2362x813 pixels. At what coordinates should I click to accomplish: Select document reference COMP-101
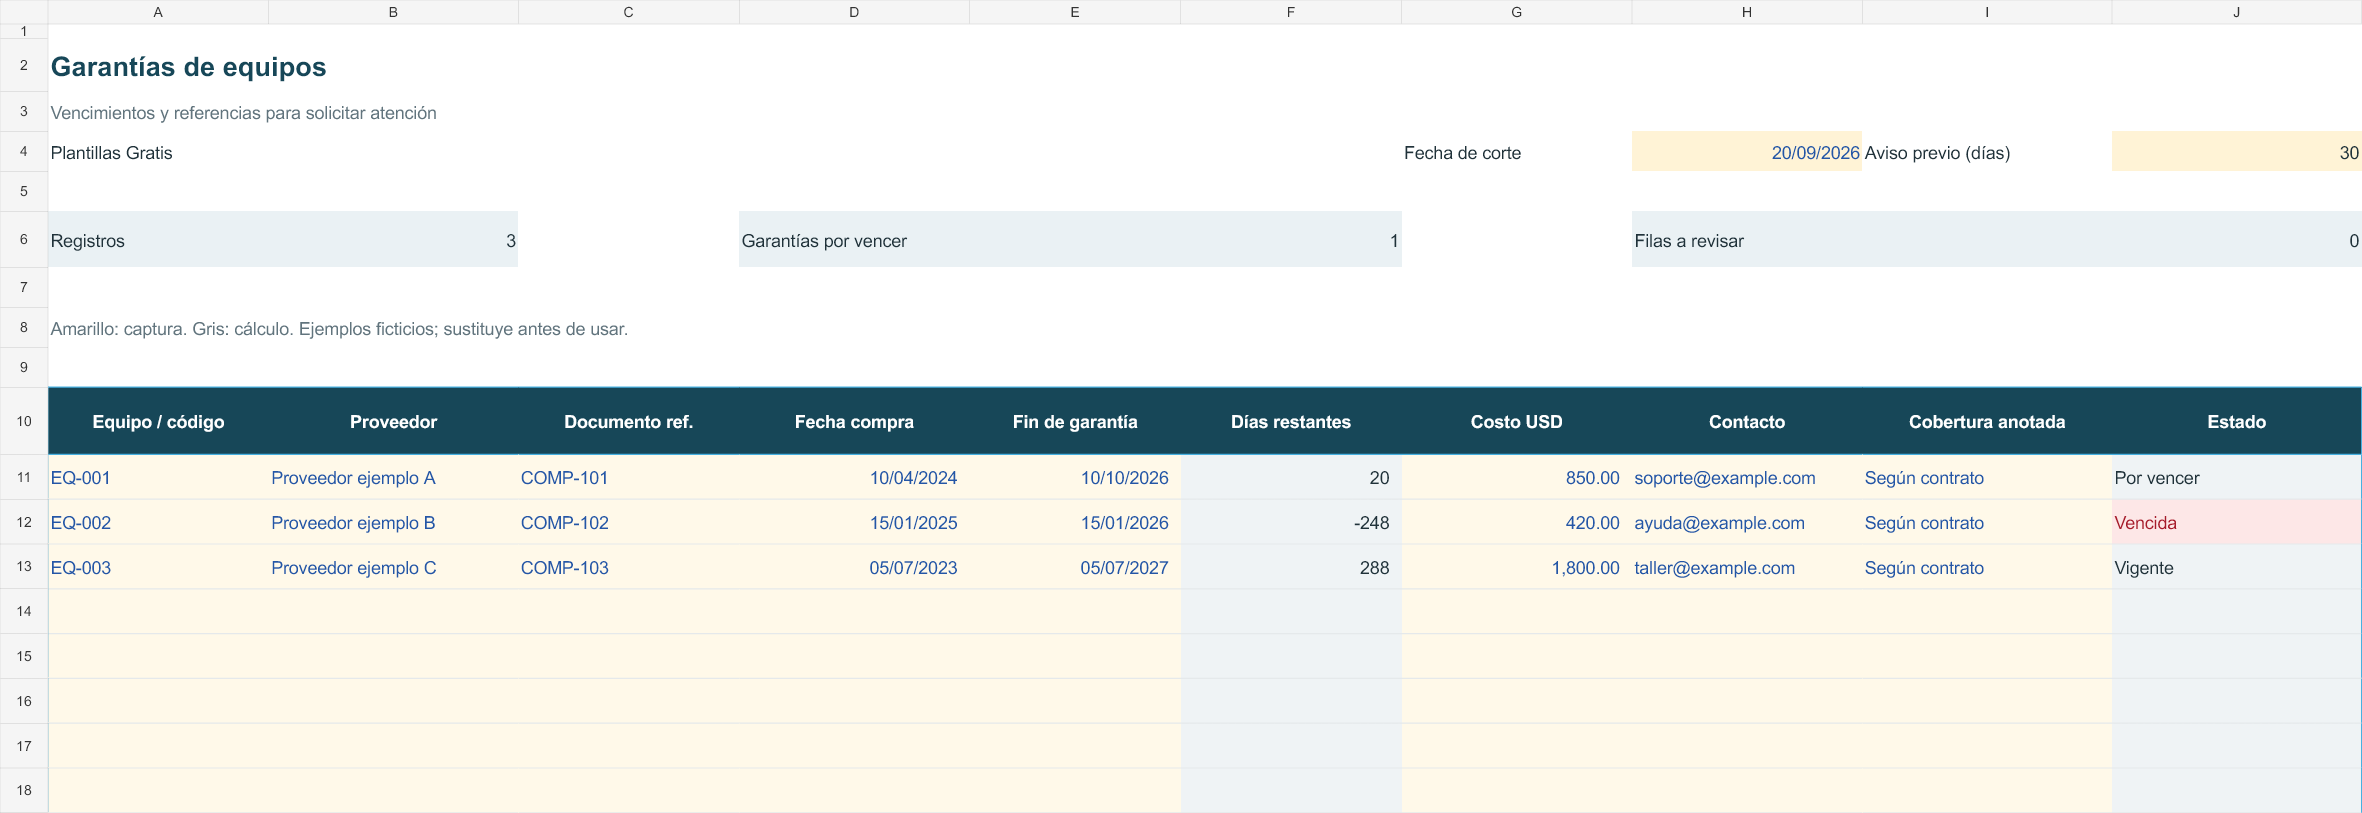pyautogui.click(x=628, y=478)
